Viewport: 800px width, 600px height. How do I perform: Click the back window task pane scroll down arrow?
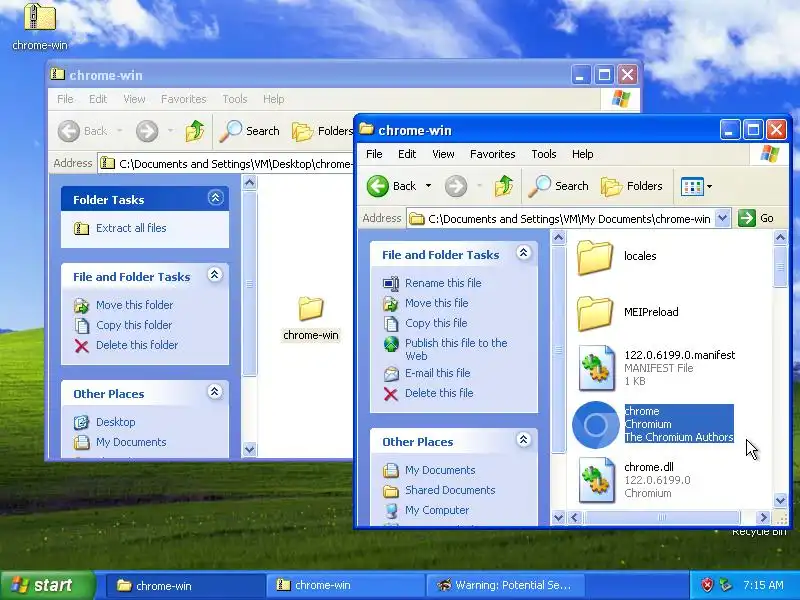[249, 449]
